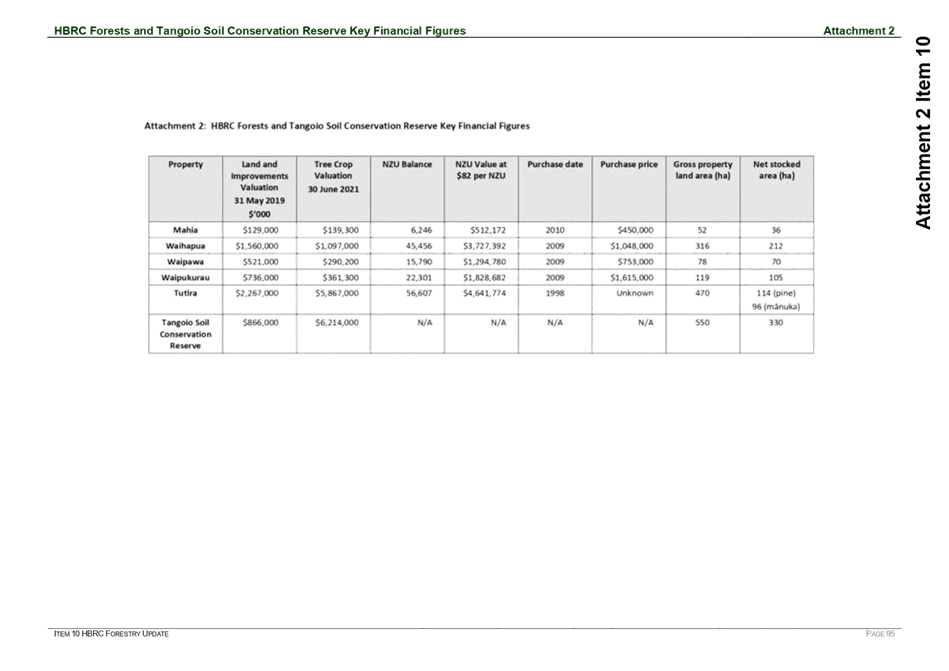Click the 'Attachment 2' header text at top right
The width and height of the screenshot is (949, 671).
point(858,31)
